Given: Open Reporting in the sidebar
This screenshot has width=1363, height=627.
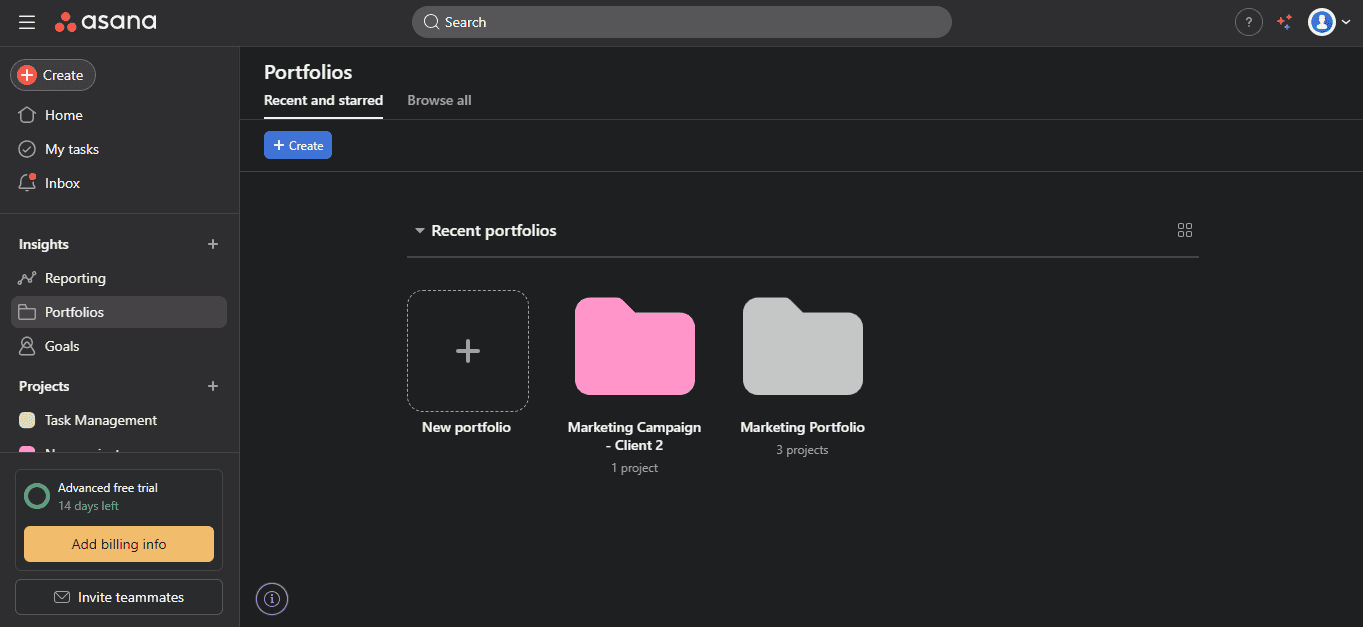Looking at the screenshot, I should pos(75,278).
